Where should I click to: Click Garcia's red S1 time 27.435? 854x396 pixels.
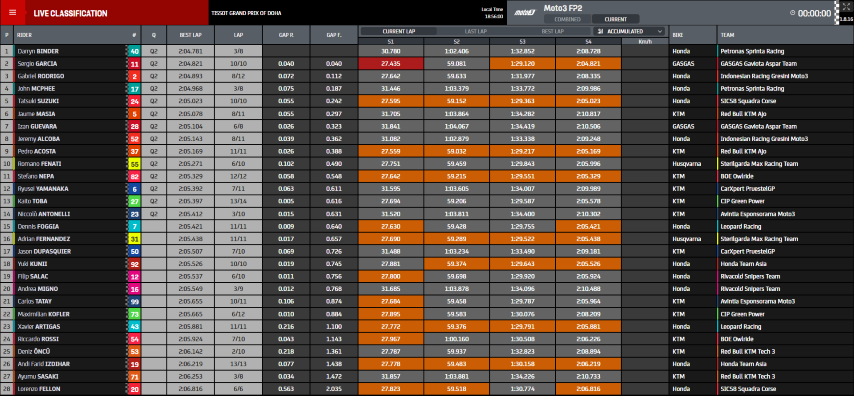391,64
